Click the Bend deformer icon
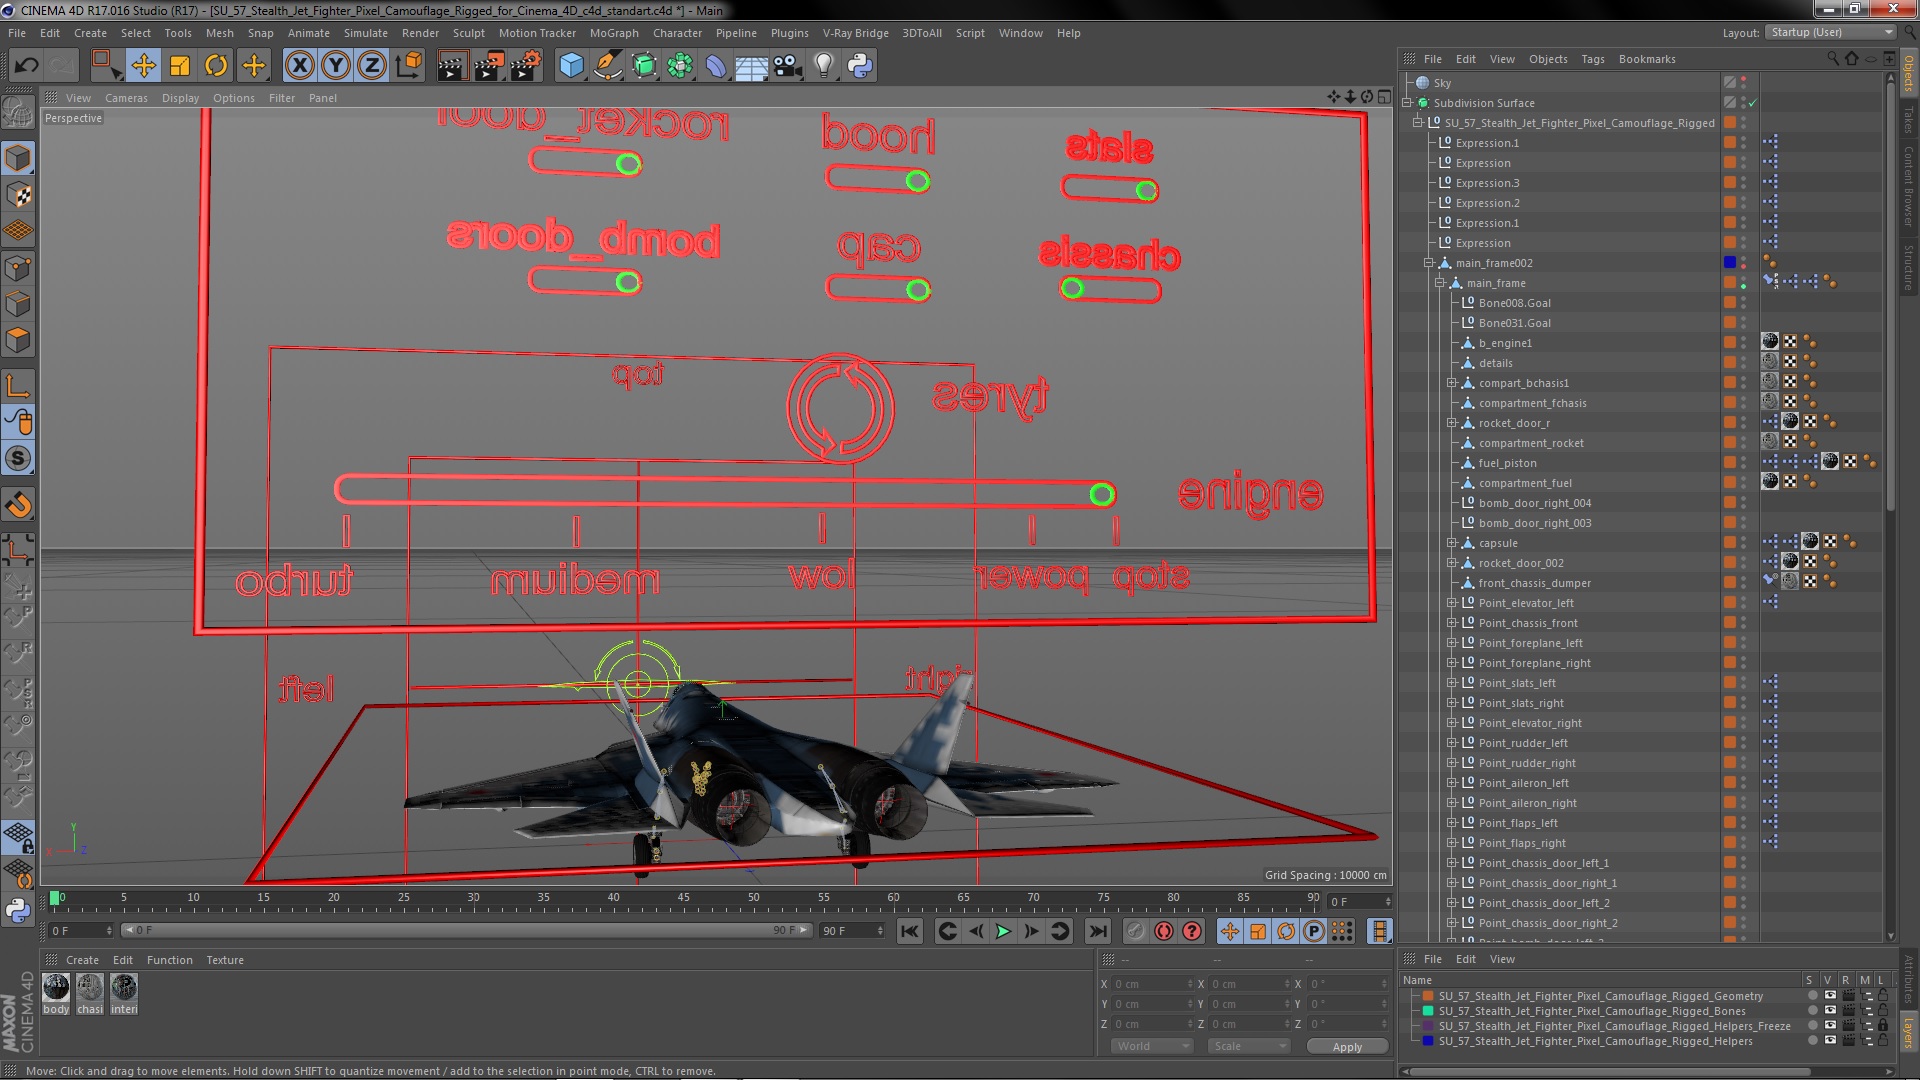1920x1080 pixels. [x=716, y=66]
